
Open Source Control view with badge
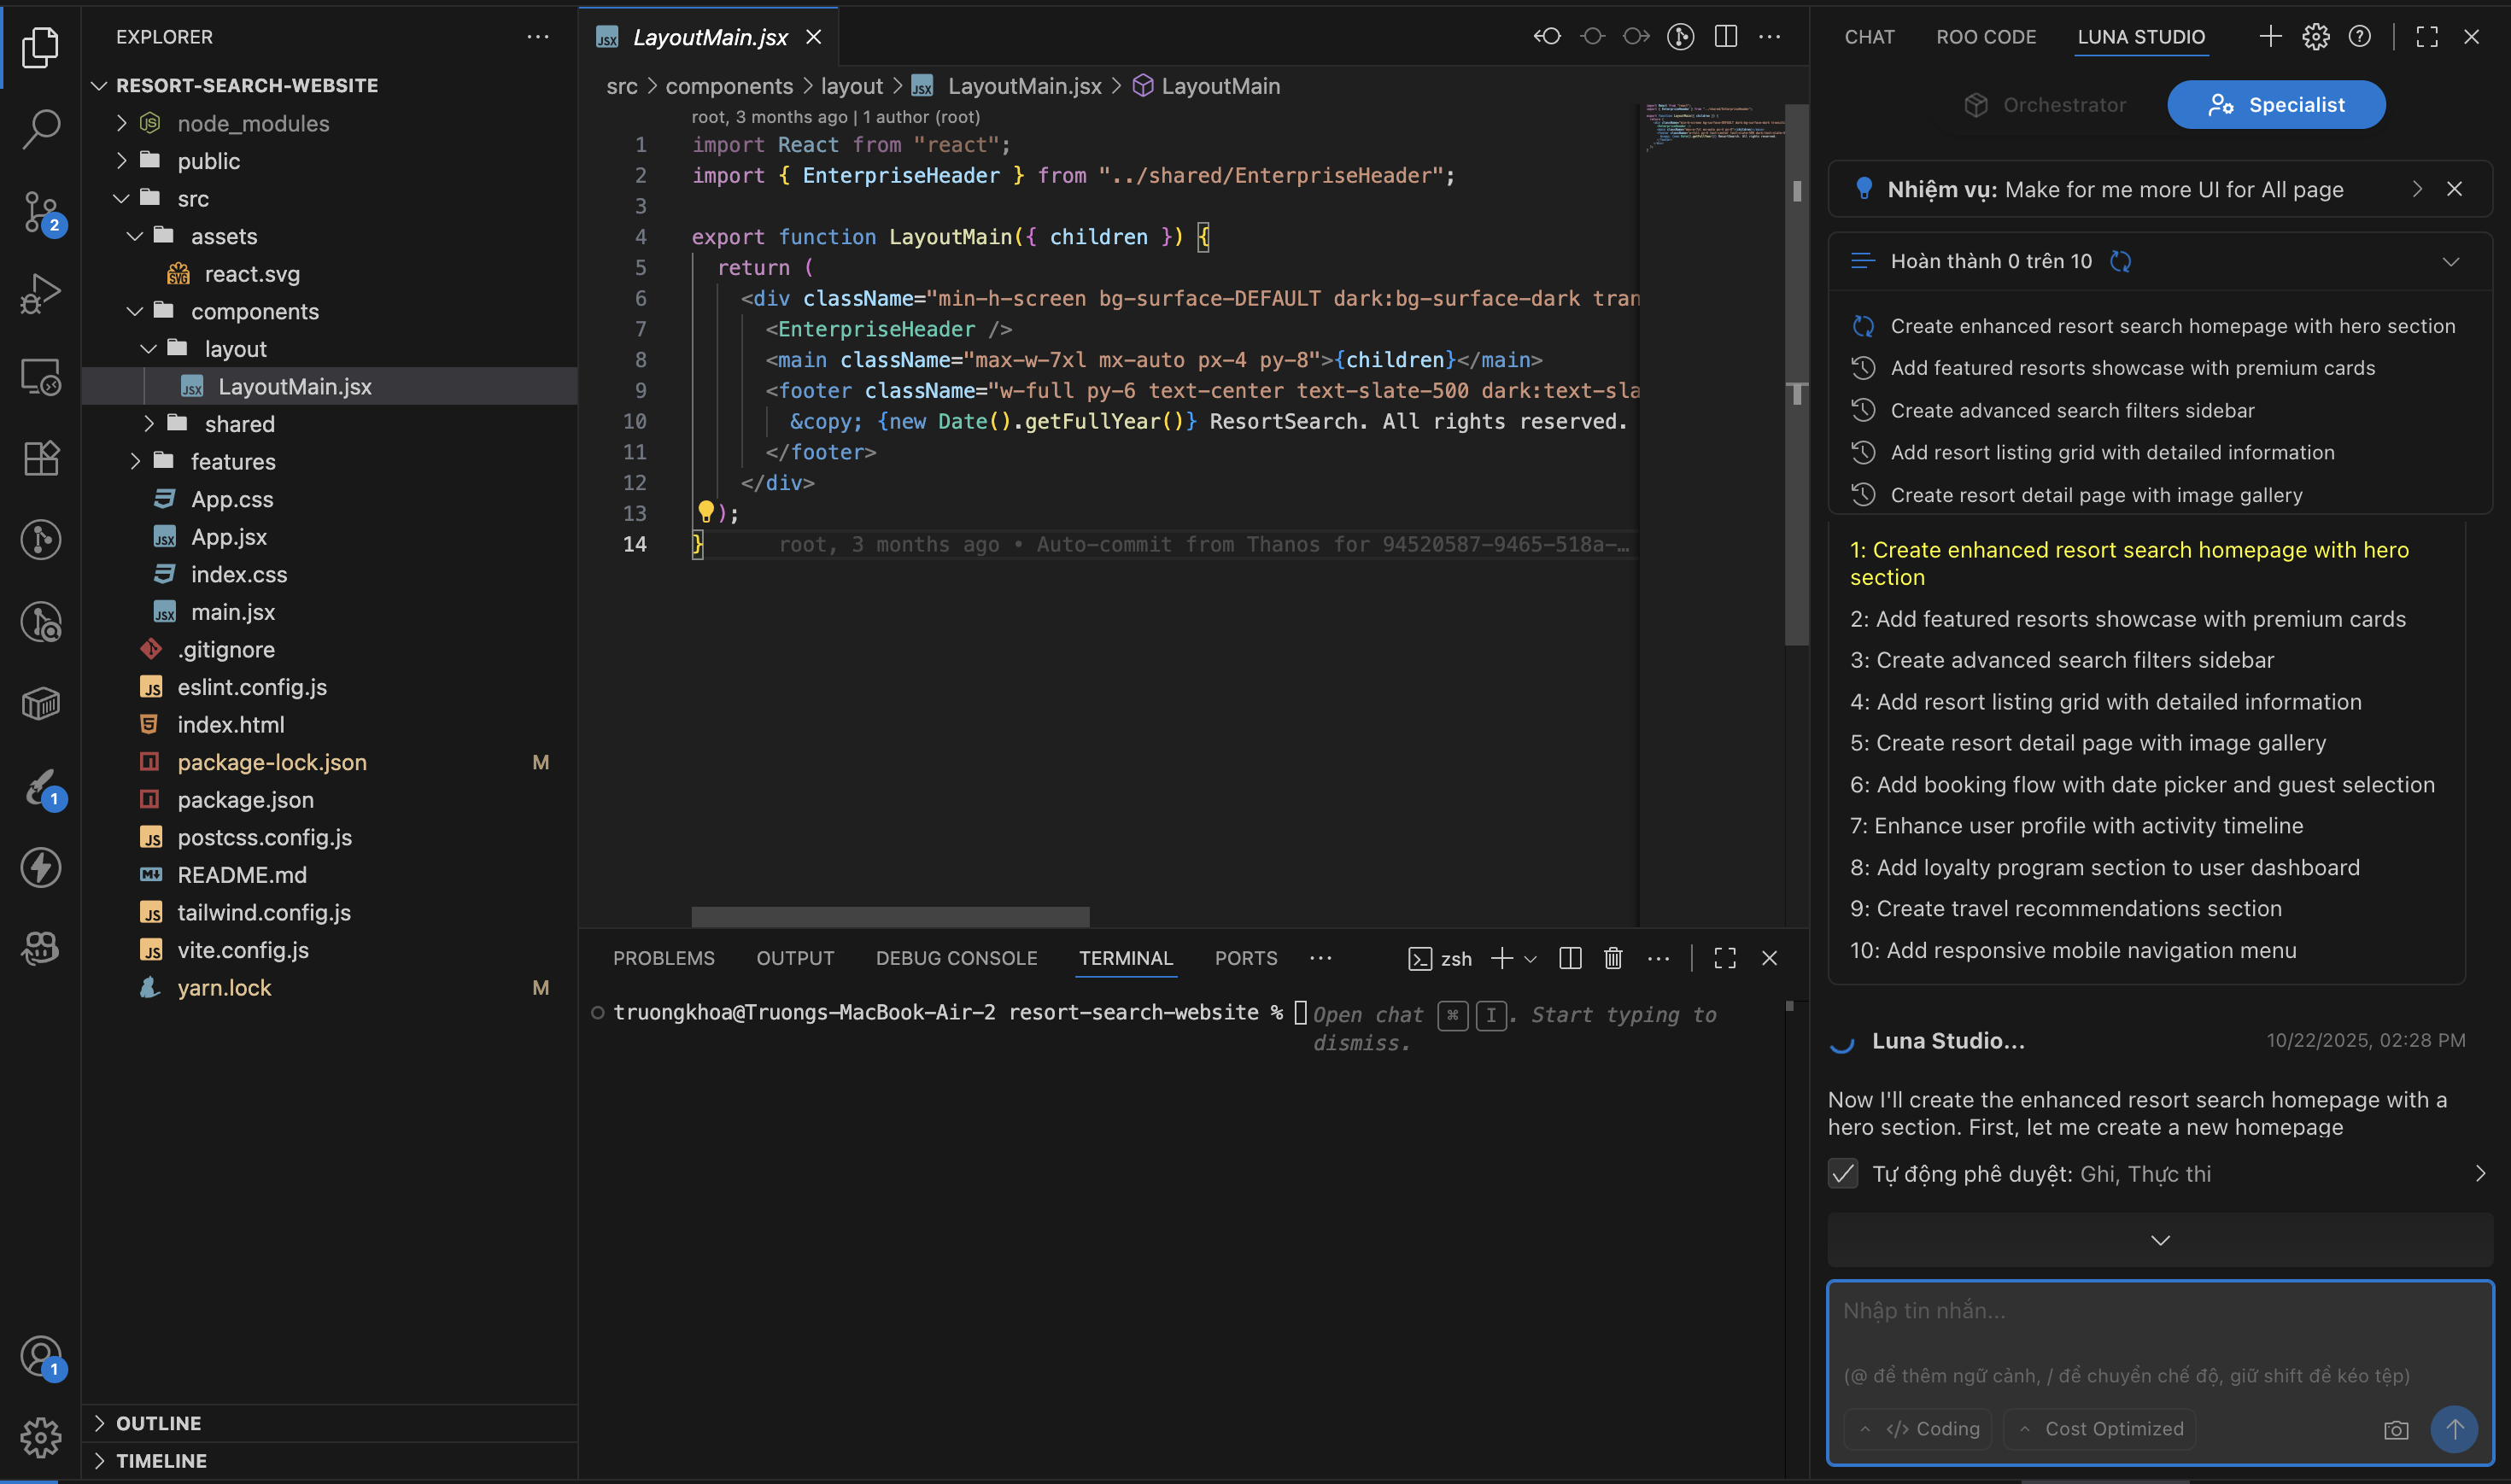(40, 211)
